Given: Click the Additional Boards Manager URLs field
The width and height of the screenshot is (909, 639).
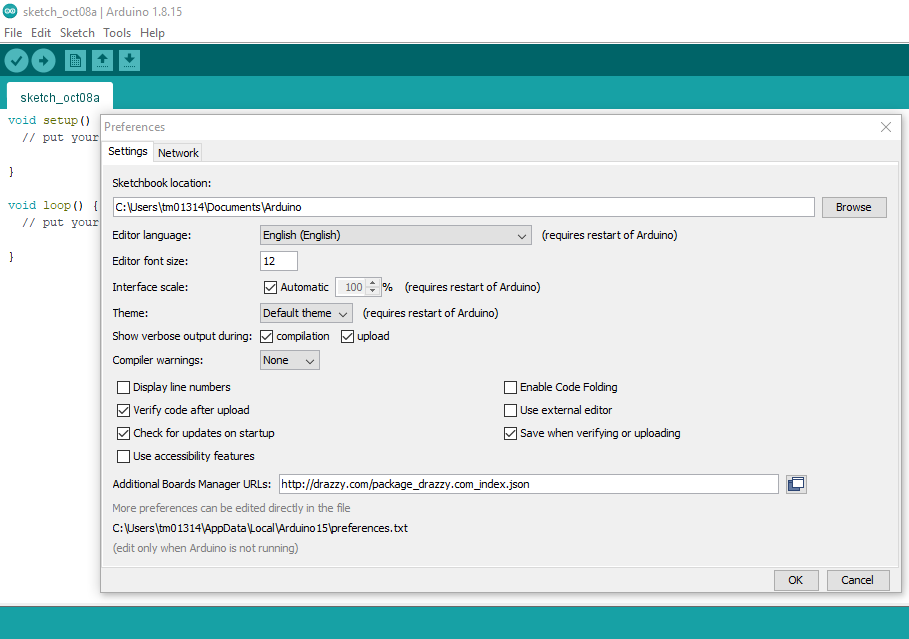Looking at the screenshot, I should (529, 484).
